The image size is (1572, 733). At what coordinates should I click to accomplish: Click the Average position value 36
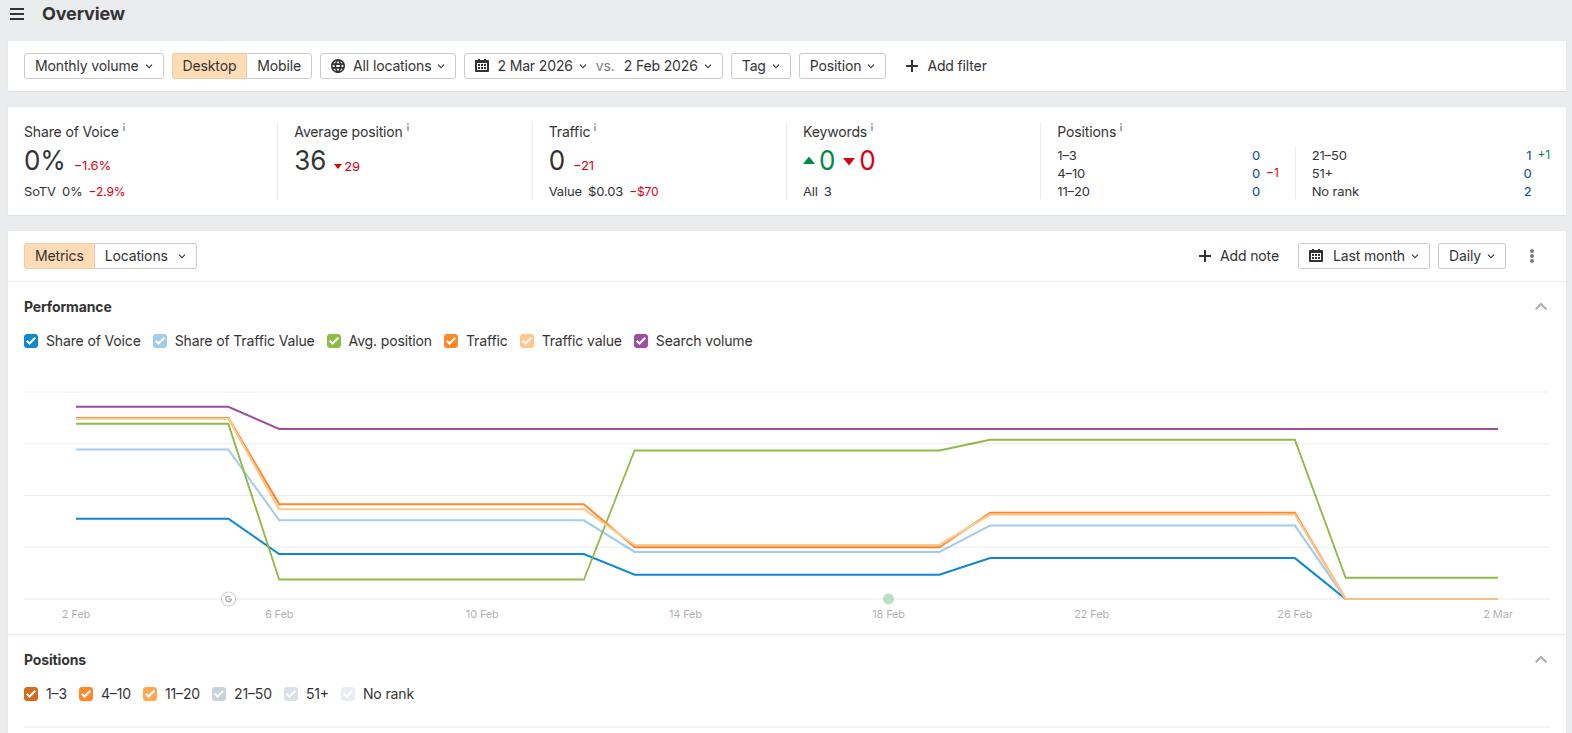pos(310,161)
